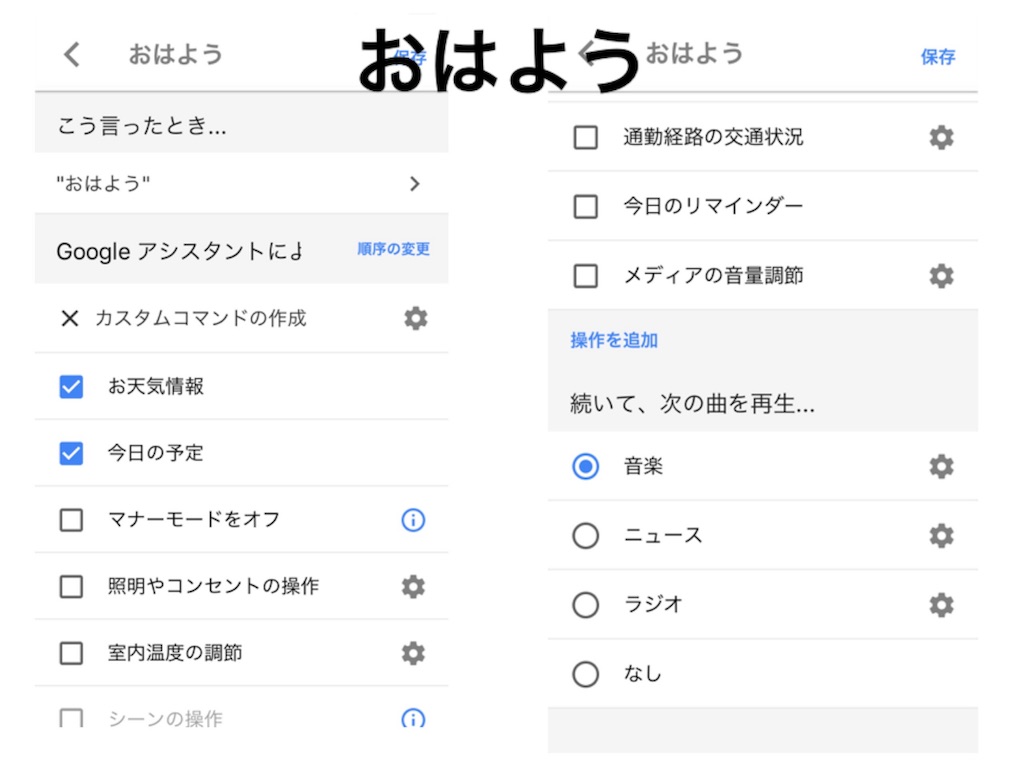
Task: Open gear settings next to ラジオ
Action: (940, 605)
